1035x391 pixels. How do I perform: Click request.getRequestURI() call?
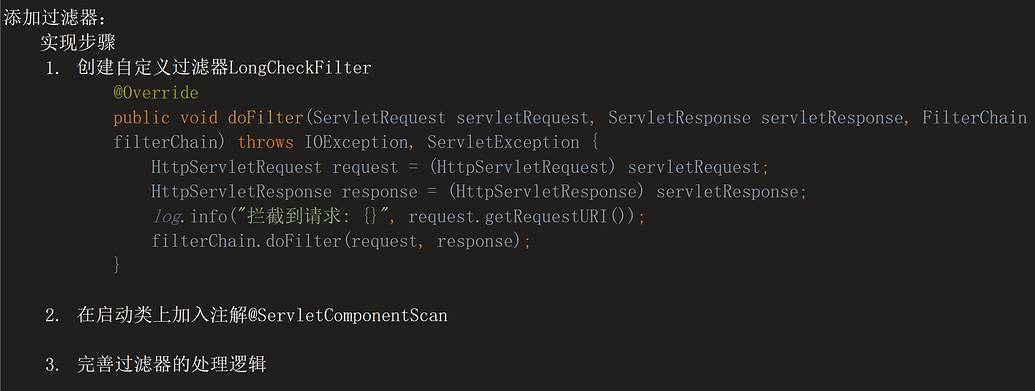pos(521,217)
